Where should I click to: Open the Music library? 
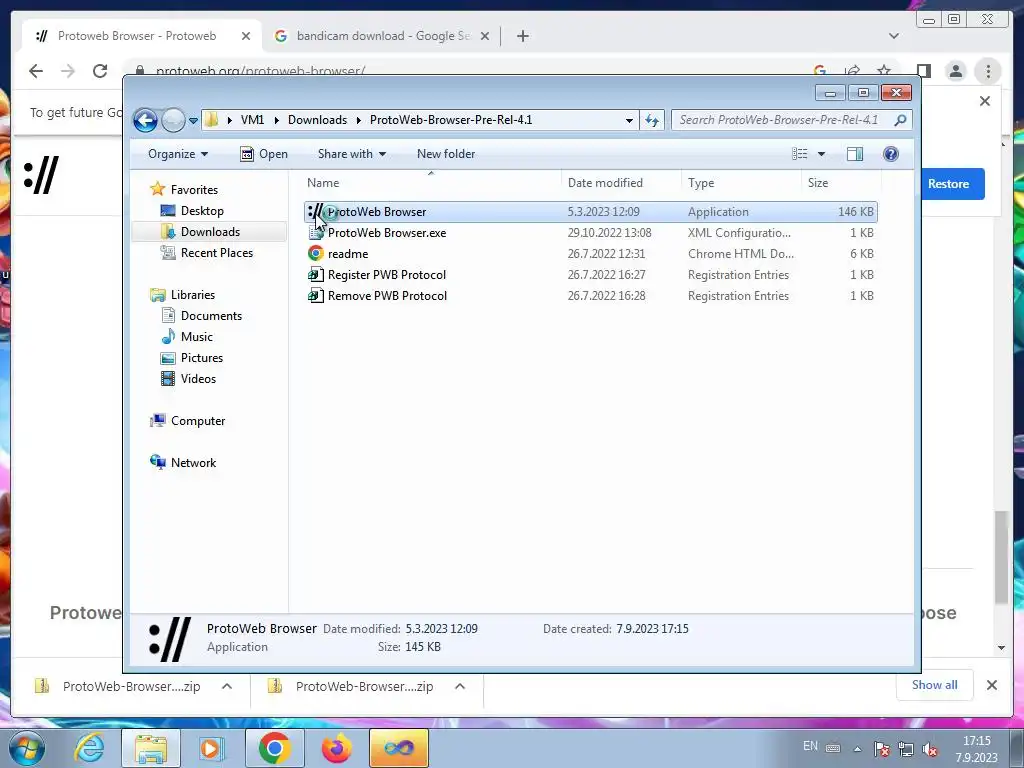pyautogui.click(x=197, y=336)
